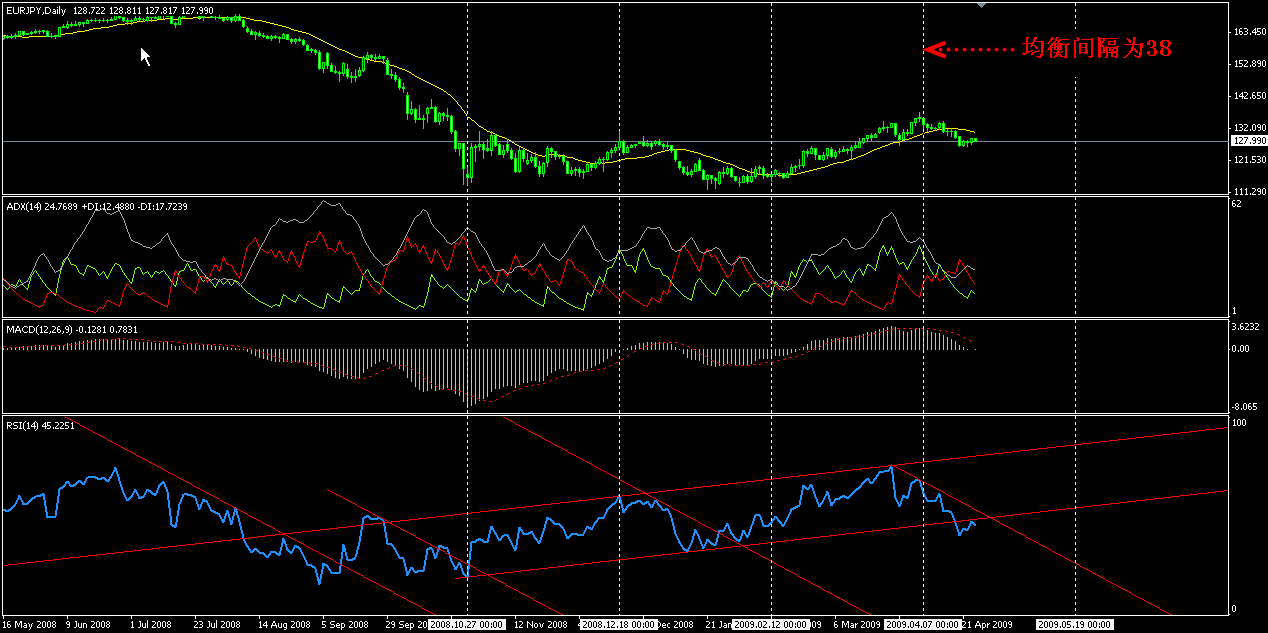Click the 23 Jul 2008 date label
Viewport: 1268px width, 633px height.
pos(216,624)
